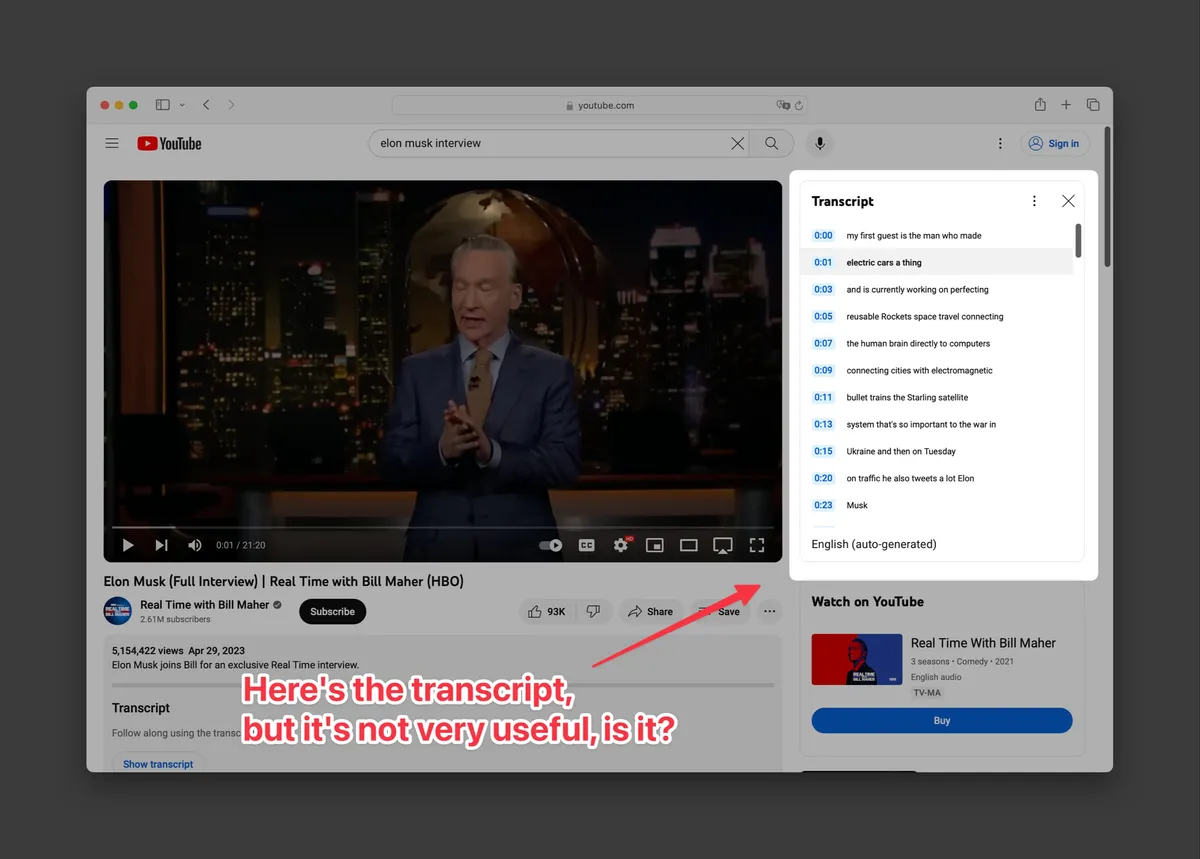Image resolution: width=1200 pixels, height=859 pixels.
Task: Open the Real Time With Bill Maher show title
Action: click(983, 643)
